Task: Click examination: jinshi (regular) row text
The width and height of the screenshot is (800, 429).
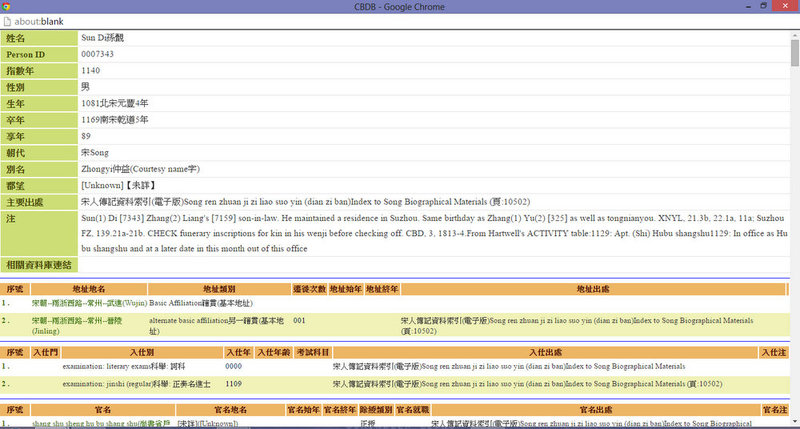Action: coord(137,384)
